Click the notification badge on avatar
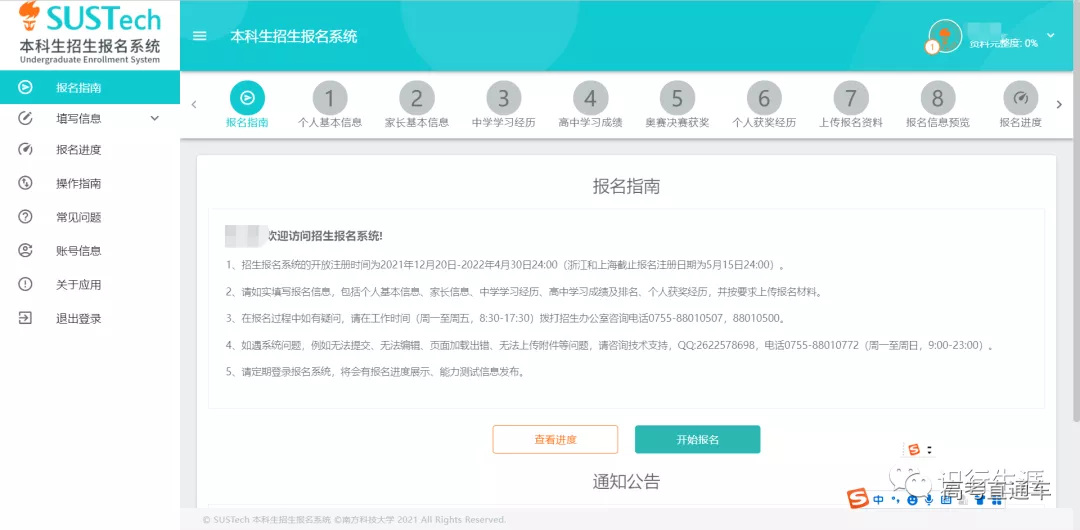 (x=932, y=48)
